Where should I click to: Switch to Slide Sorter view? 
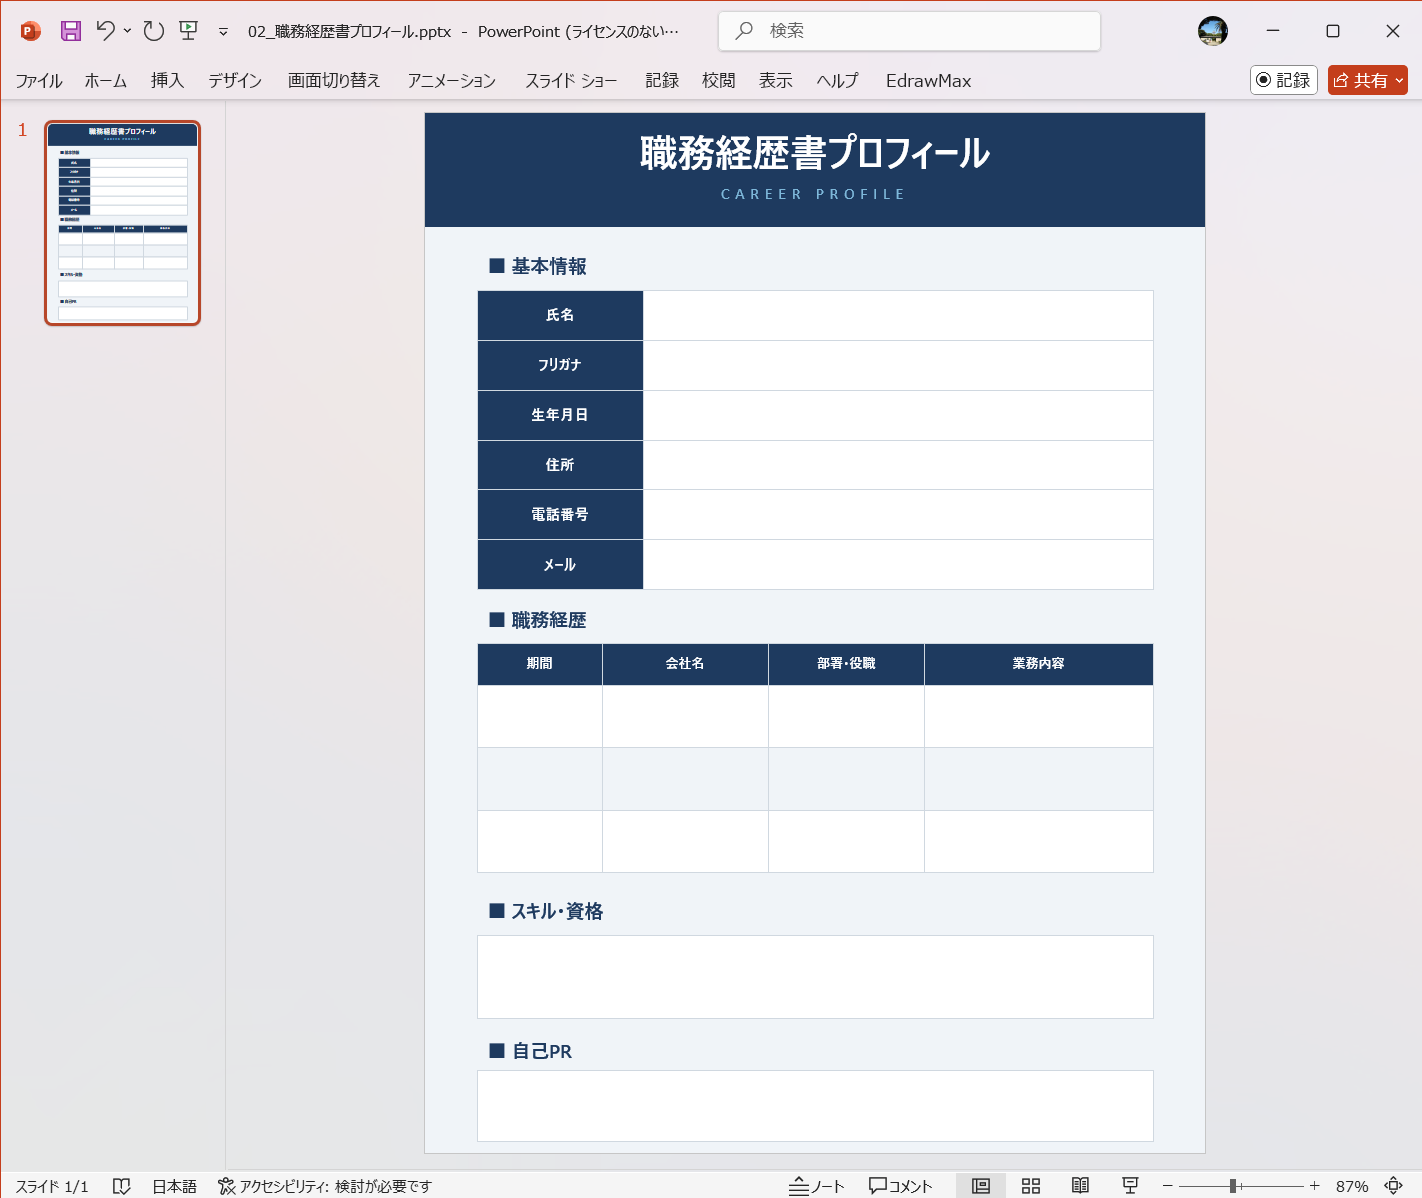coord(1031,1185)
